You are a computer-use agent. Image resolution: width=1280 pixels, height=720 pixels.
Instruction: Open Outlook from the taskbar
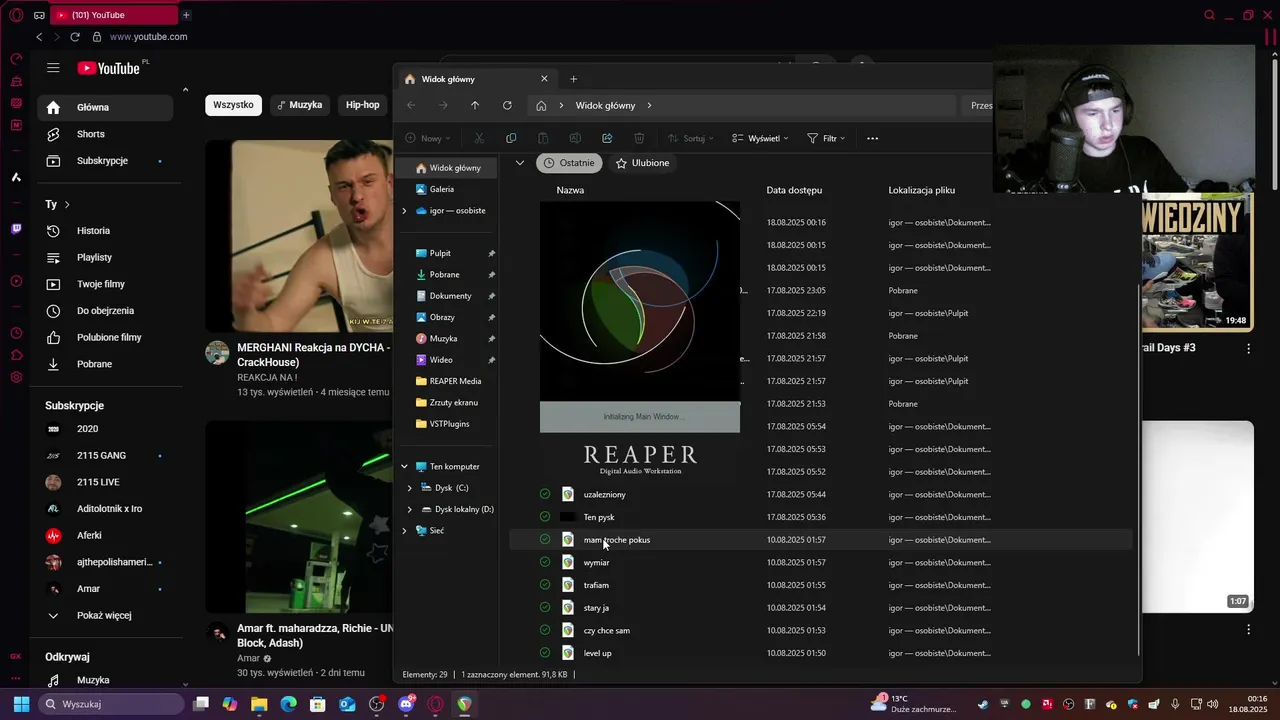pos(347,704)
